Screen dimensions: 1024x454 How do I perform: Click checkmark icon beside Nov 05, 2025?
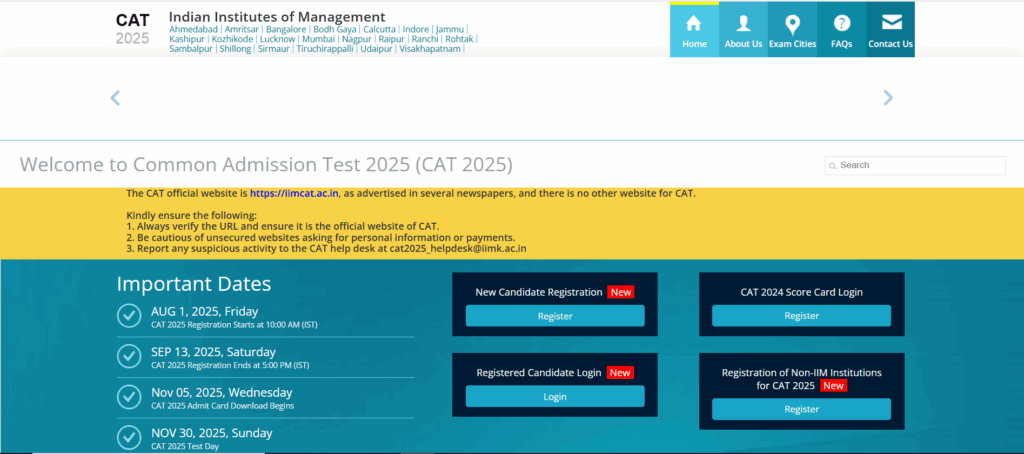pos(129,397)
